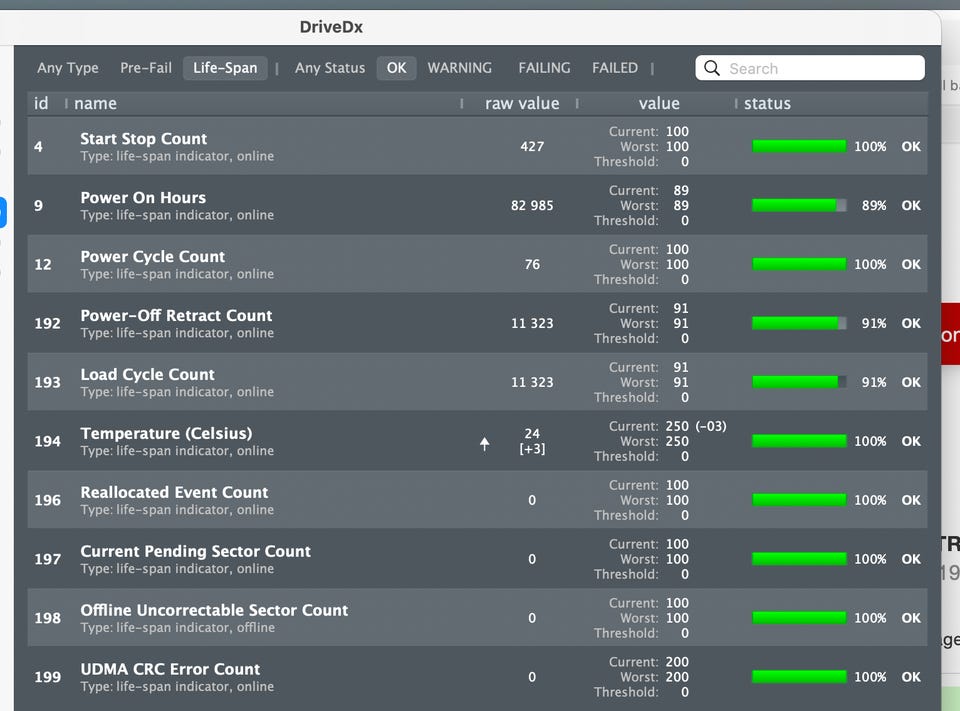Select the Load Cycle Count row
Screen dimensions: 960x711
tap(477, 382)
